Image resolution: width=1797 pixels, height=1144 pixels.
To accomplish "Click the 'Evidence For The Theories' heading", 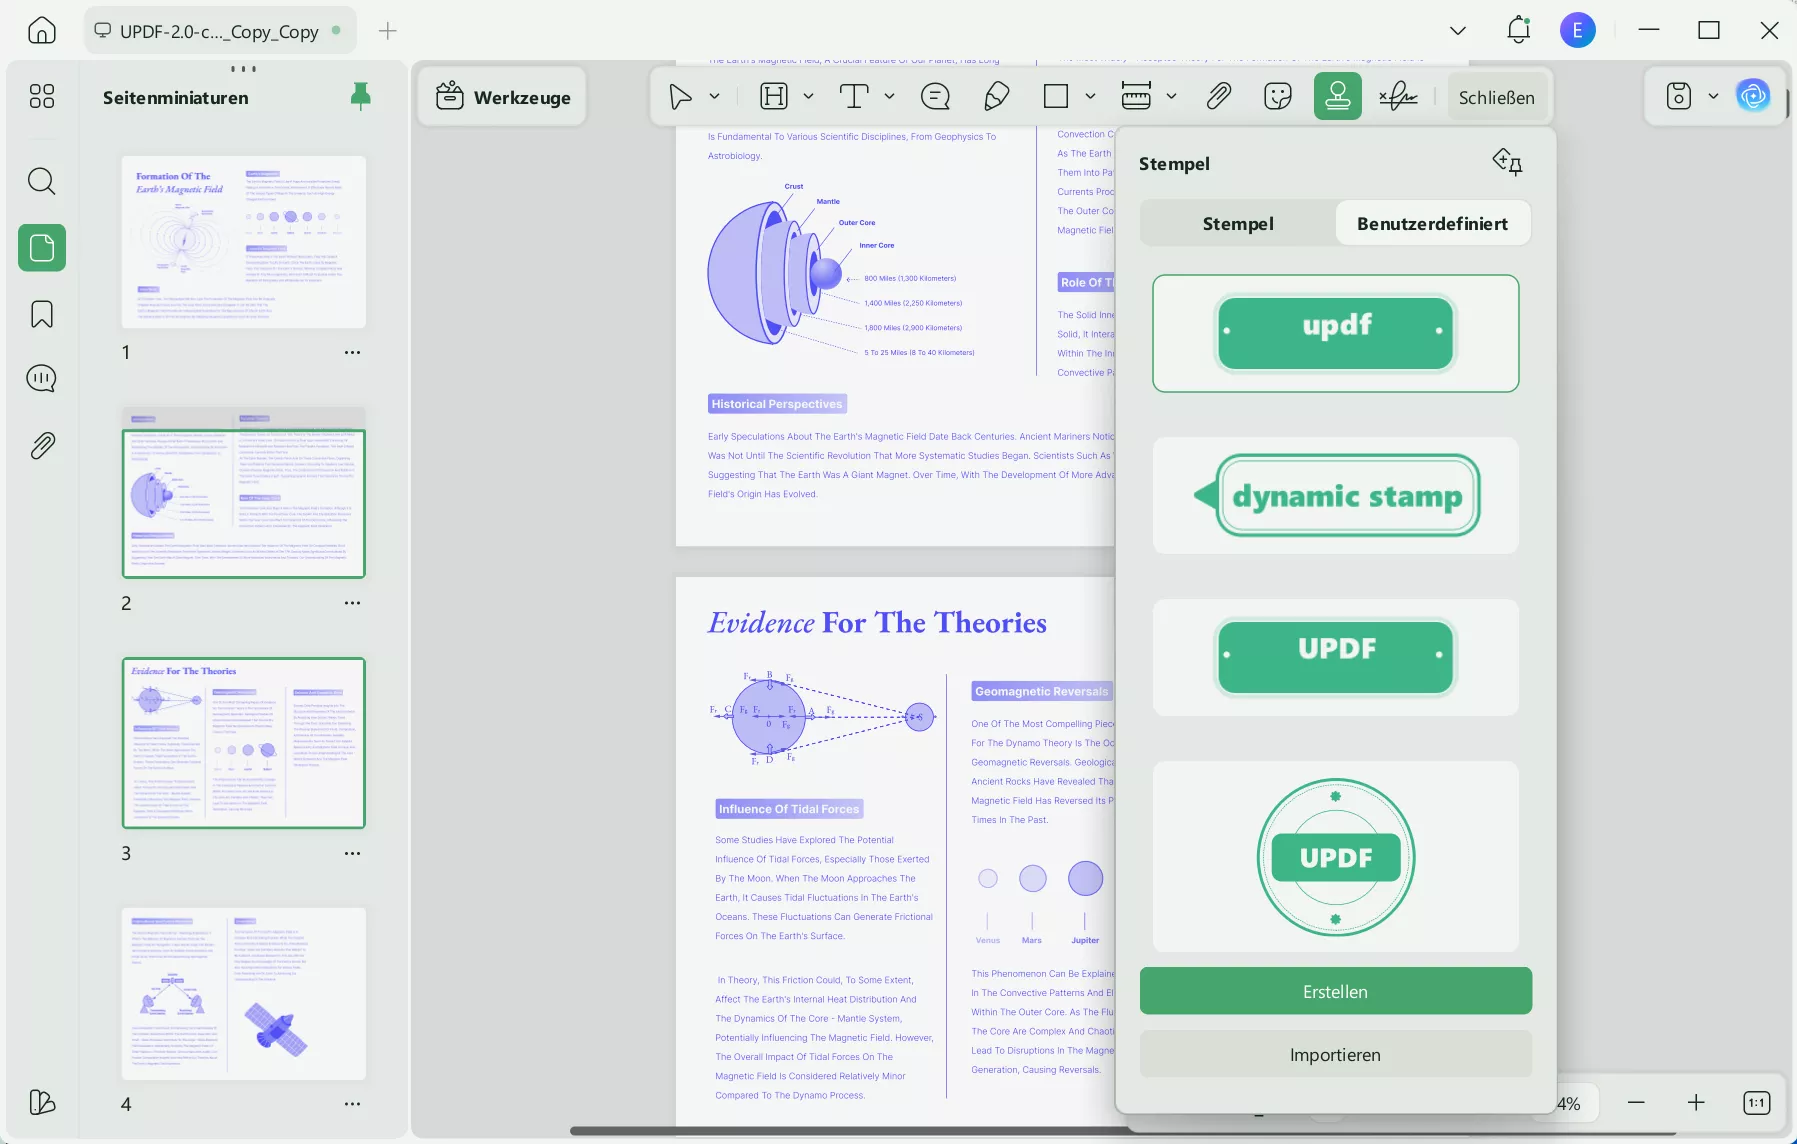I will point(877,623).
